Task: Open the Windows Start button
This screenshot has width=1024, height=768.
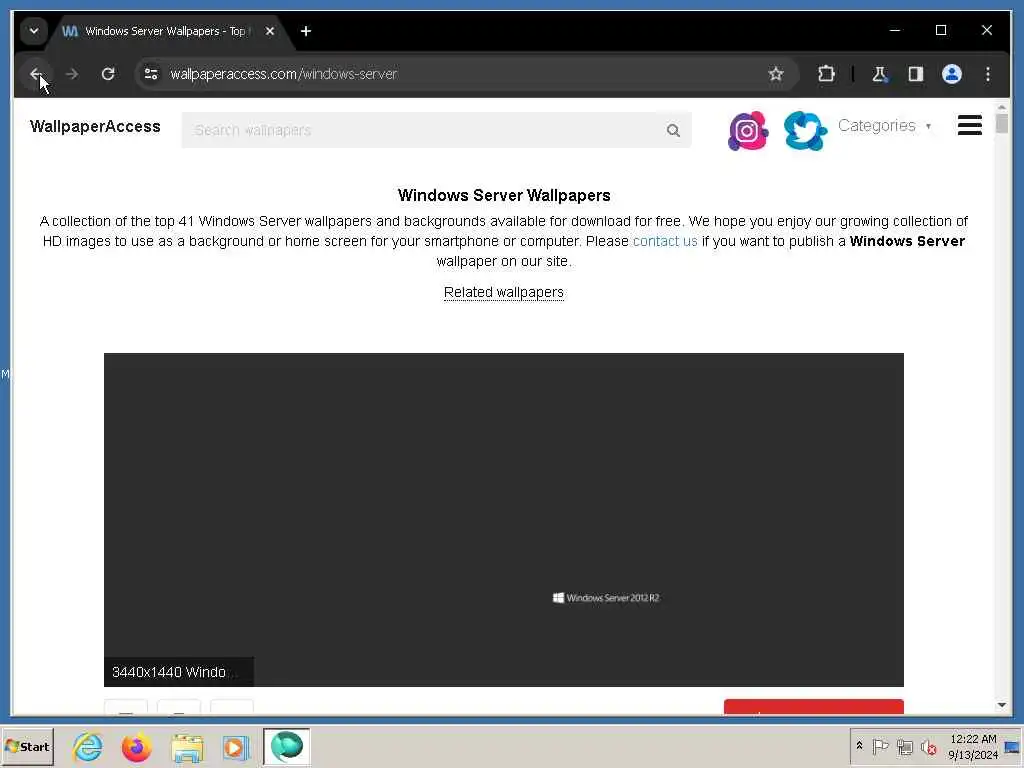Action: (27, 746)
